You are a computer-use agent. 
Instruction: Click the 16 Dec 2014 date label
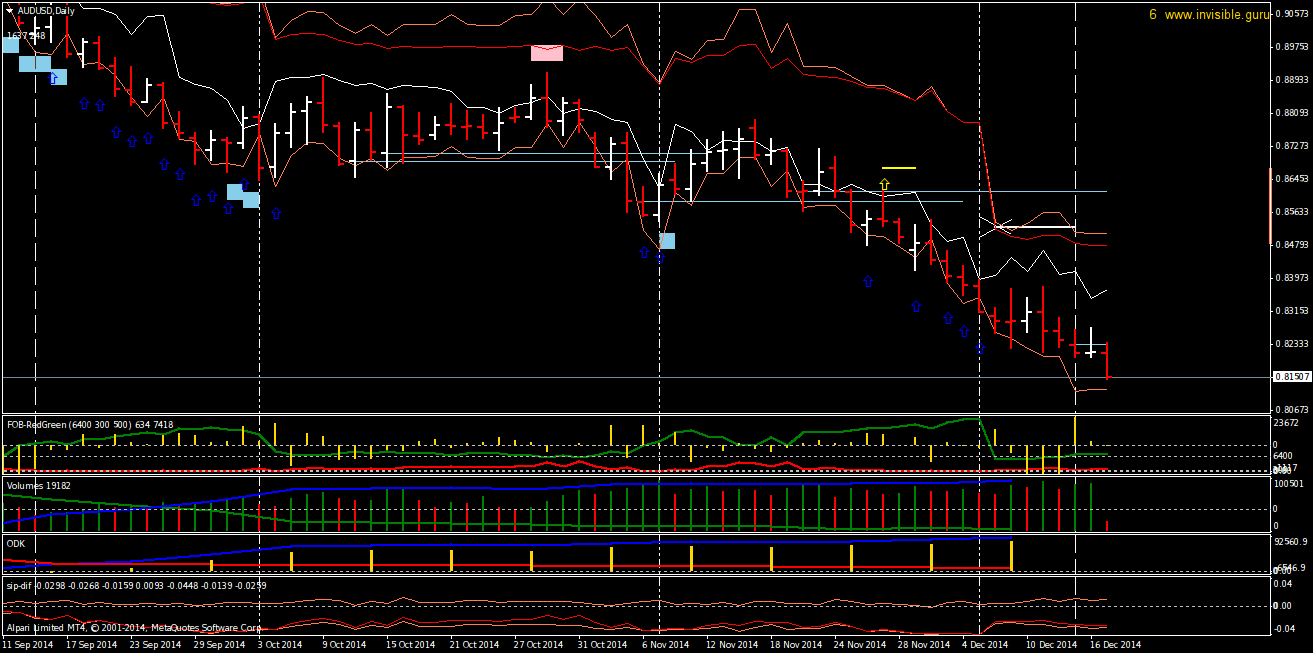point(1115,645)
